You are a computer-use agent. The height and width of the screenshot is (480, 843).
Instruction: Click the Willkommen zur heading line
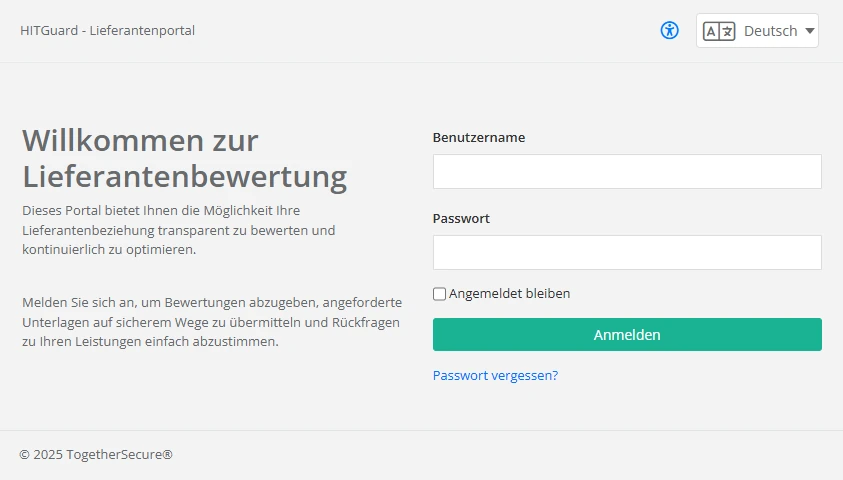coord(140,140)
